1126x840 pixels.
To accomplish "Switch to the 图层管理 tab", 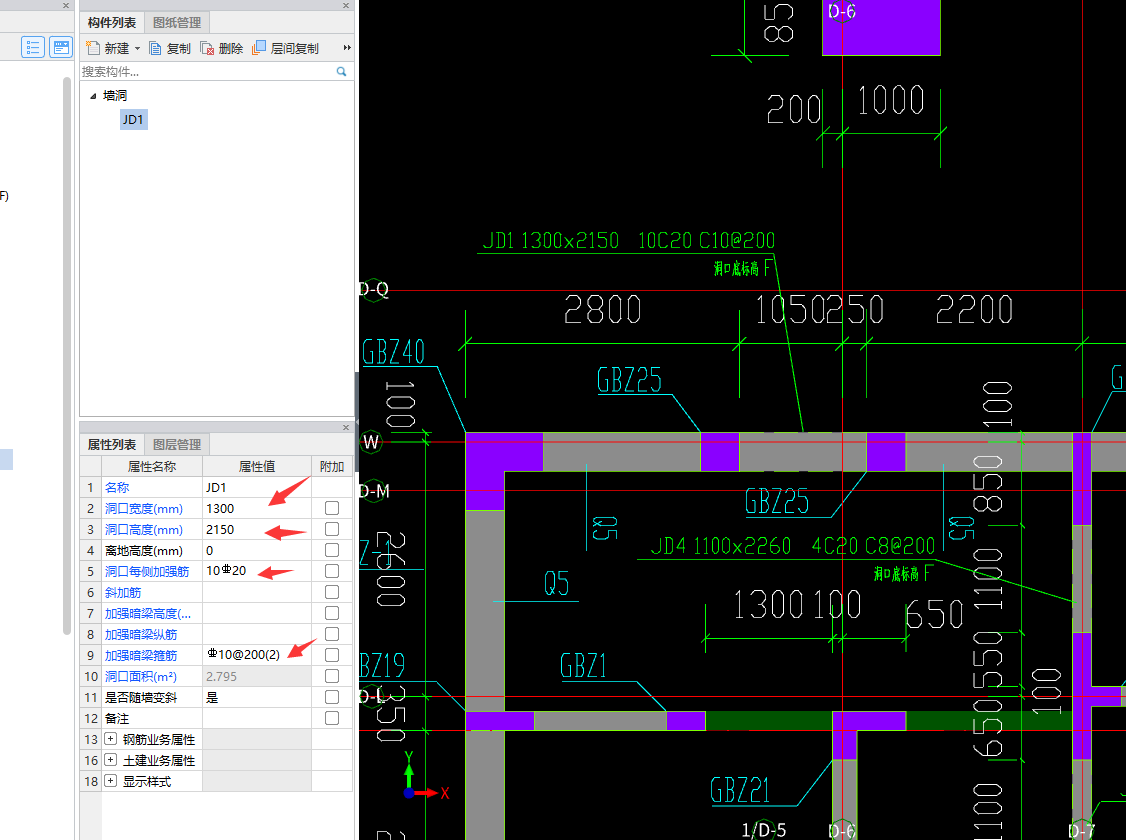I will pyautogui.click(x=177, y=444).
